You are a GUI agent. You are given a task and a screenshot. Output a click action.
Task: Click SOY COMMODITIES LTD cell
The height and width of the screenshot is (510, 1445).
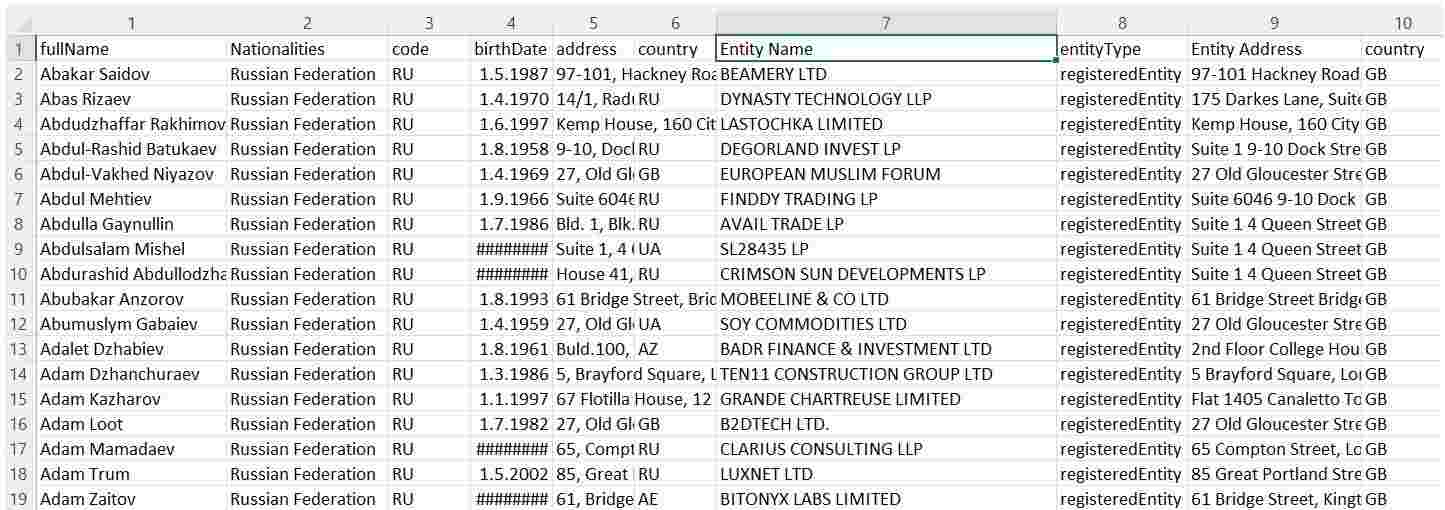point(886,324)
